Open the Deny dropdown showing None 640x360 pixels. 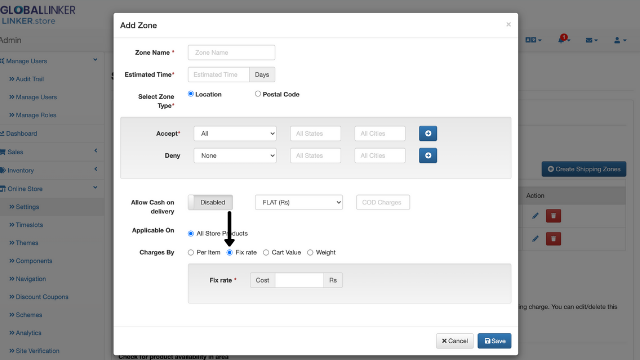(x=235, y=156)
